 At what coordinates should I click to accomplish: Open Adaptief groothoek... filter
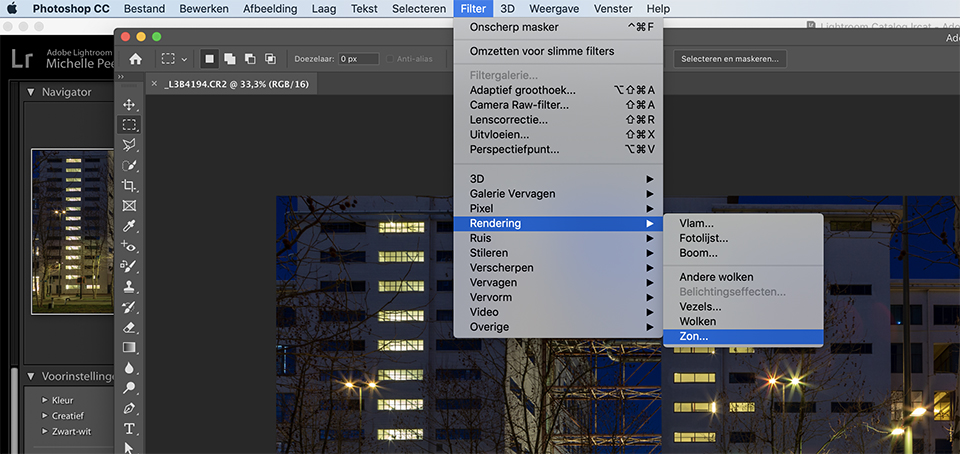coord(558,91)
